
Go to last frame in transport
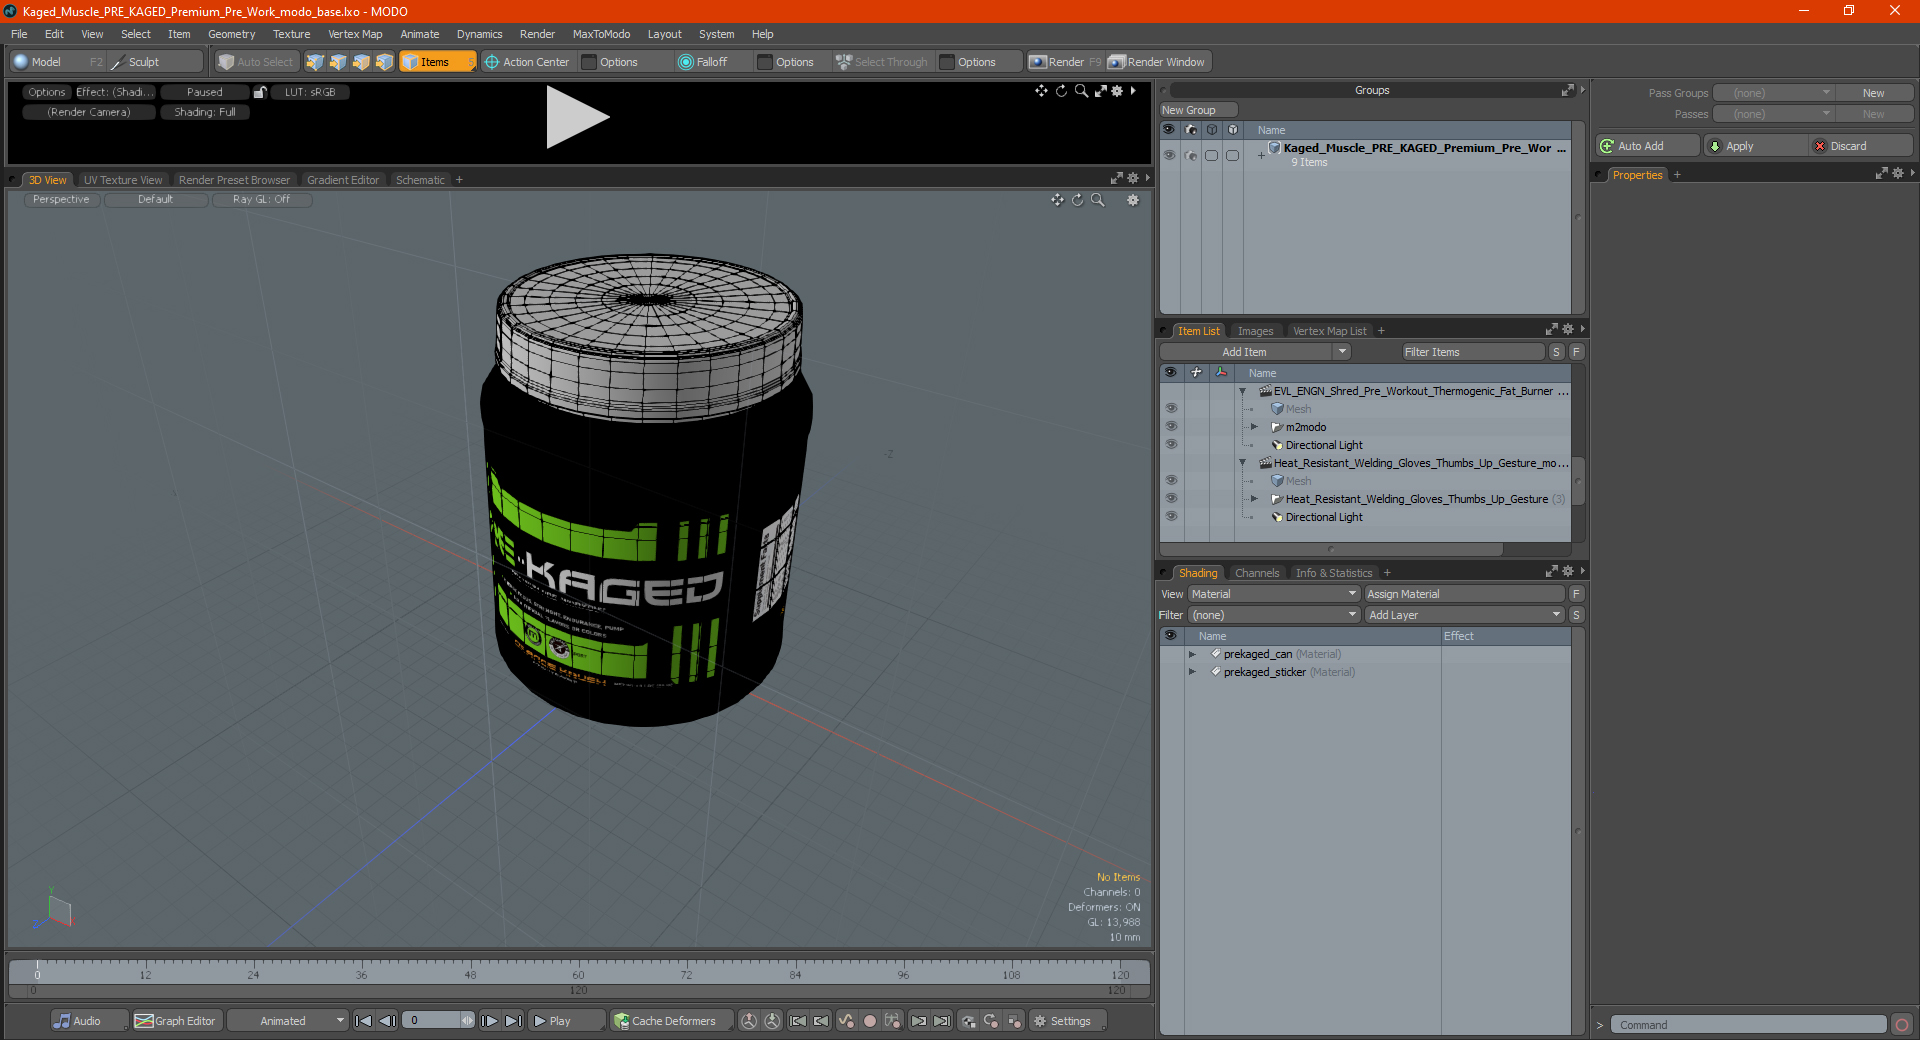point(513,1021)
